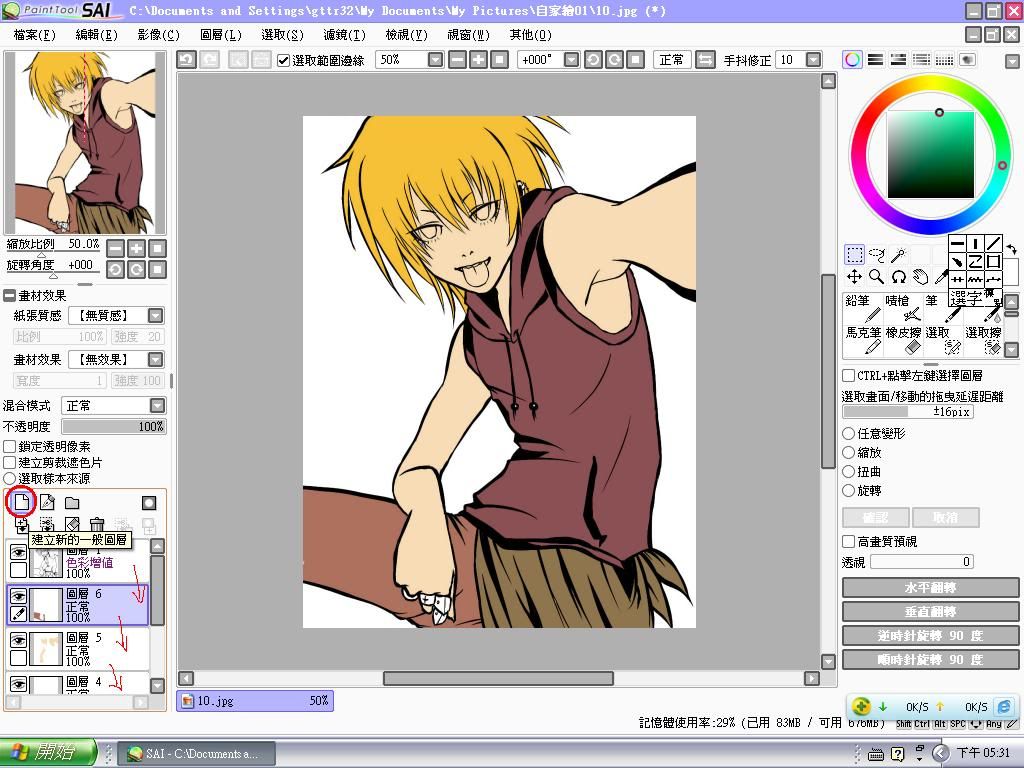This screenshot has width=1024, height=768.
Task: Open the 編輯(E) menu
Action: tap(97, 35)
